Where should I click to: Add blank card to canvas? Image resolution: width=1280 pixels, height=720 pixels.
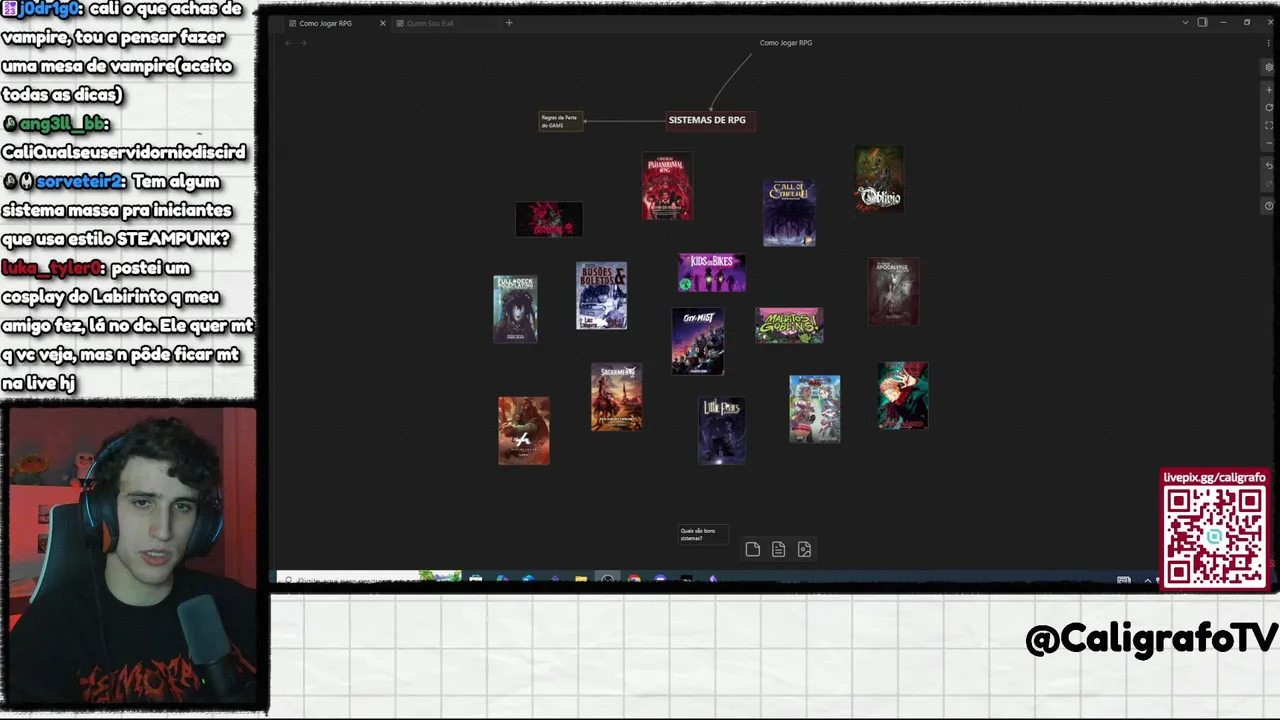pyautogui.click(x=753, y=549)
